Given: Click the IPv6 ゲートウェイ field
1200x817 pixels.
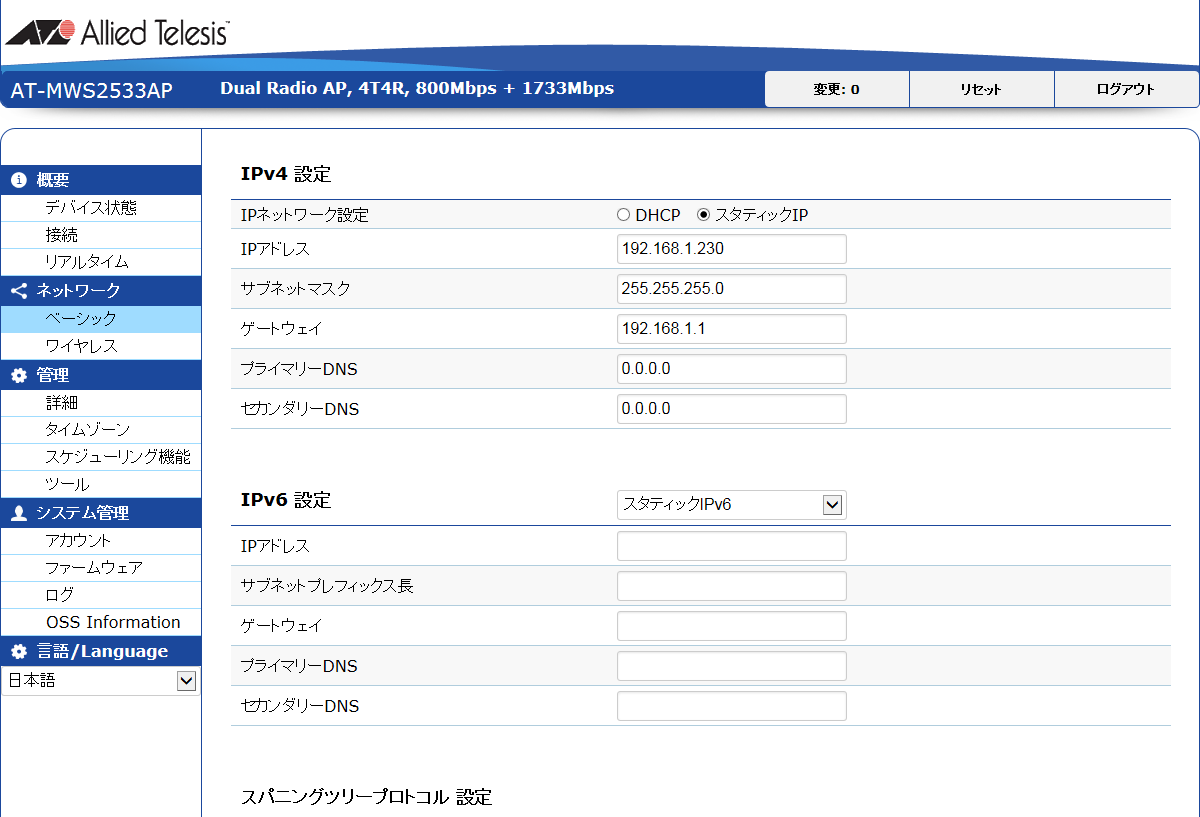Looking at the screenshot, I should pos(732,626).
